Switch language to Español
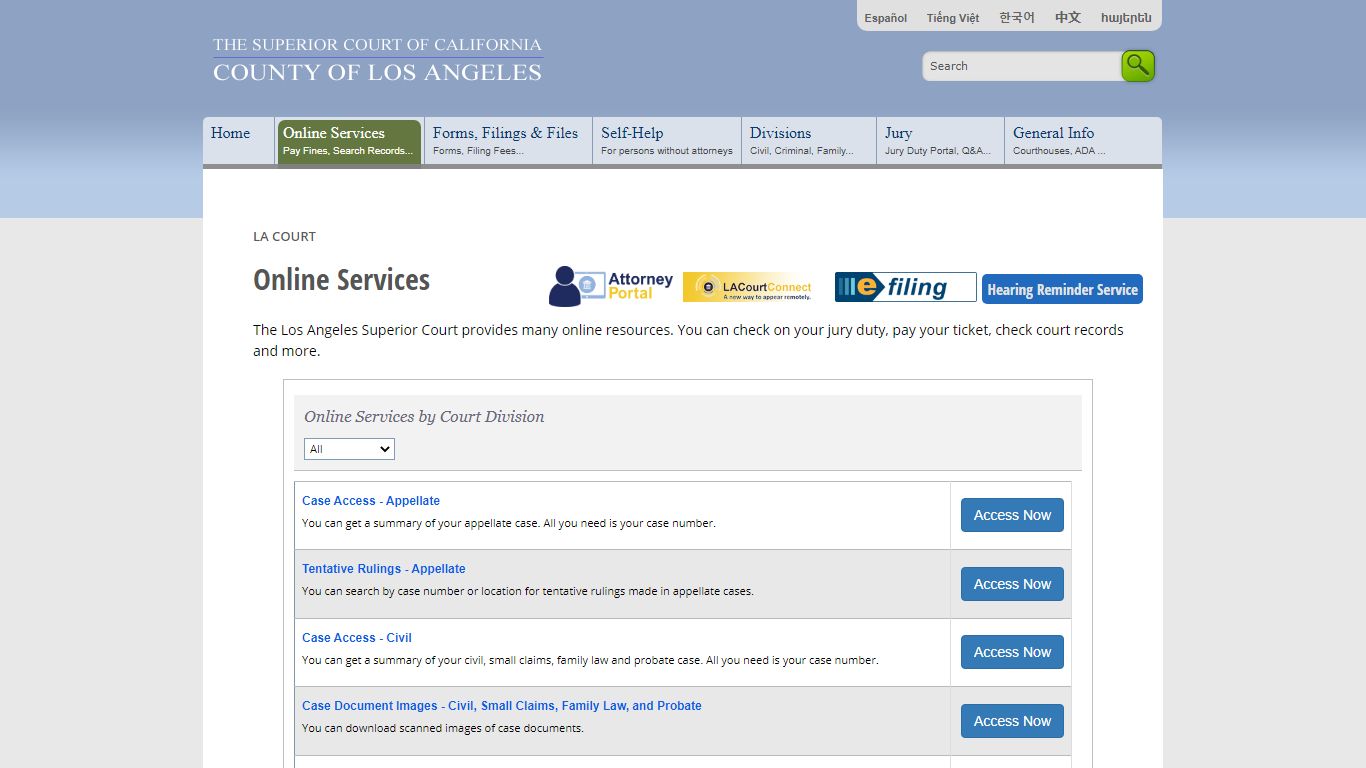The height and width of the screenshot is (768, 1366). pos(886,18)
